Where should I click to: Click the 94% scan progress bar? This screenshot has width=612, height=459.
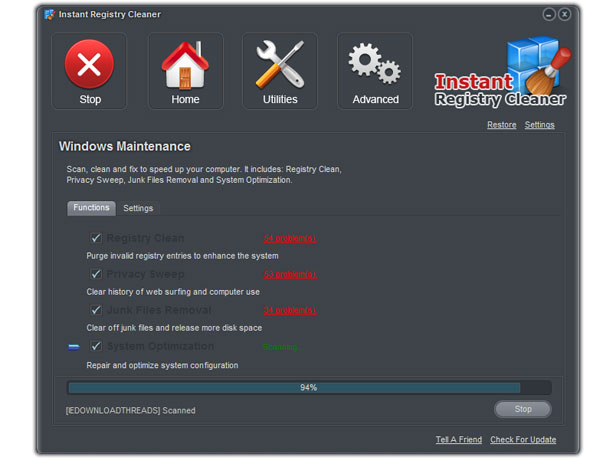(x=309, y=388)
